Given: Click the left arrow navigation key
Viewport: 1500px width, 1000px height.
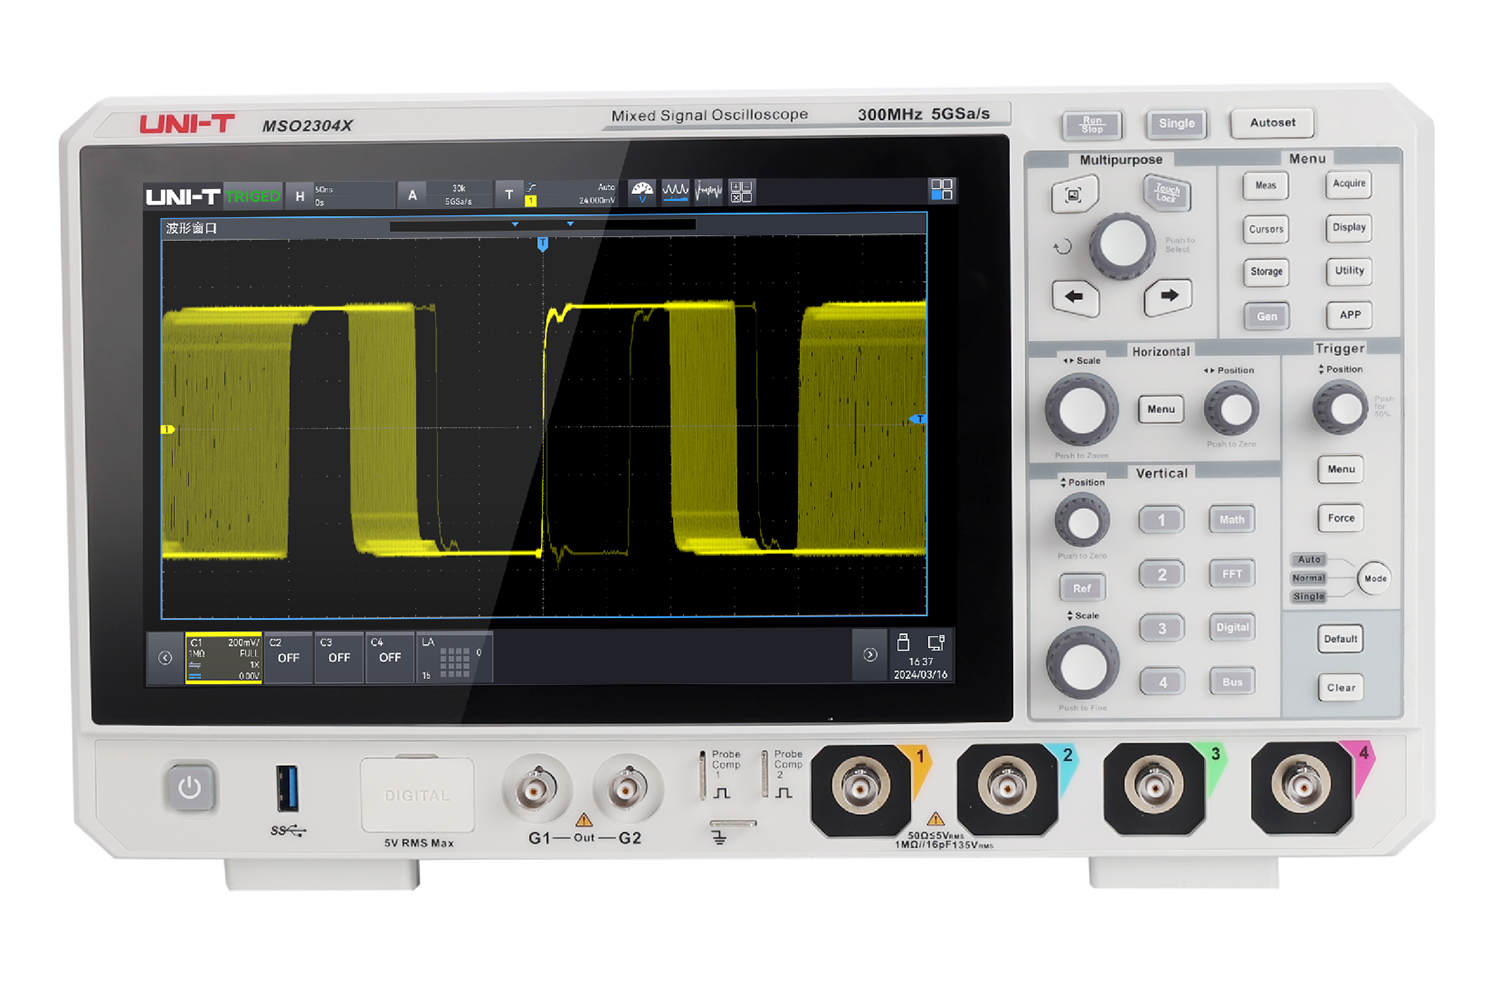Looking at the screenshot, I should 1075,297.
